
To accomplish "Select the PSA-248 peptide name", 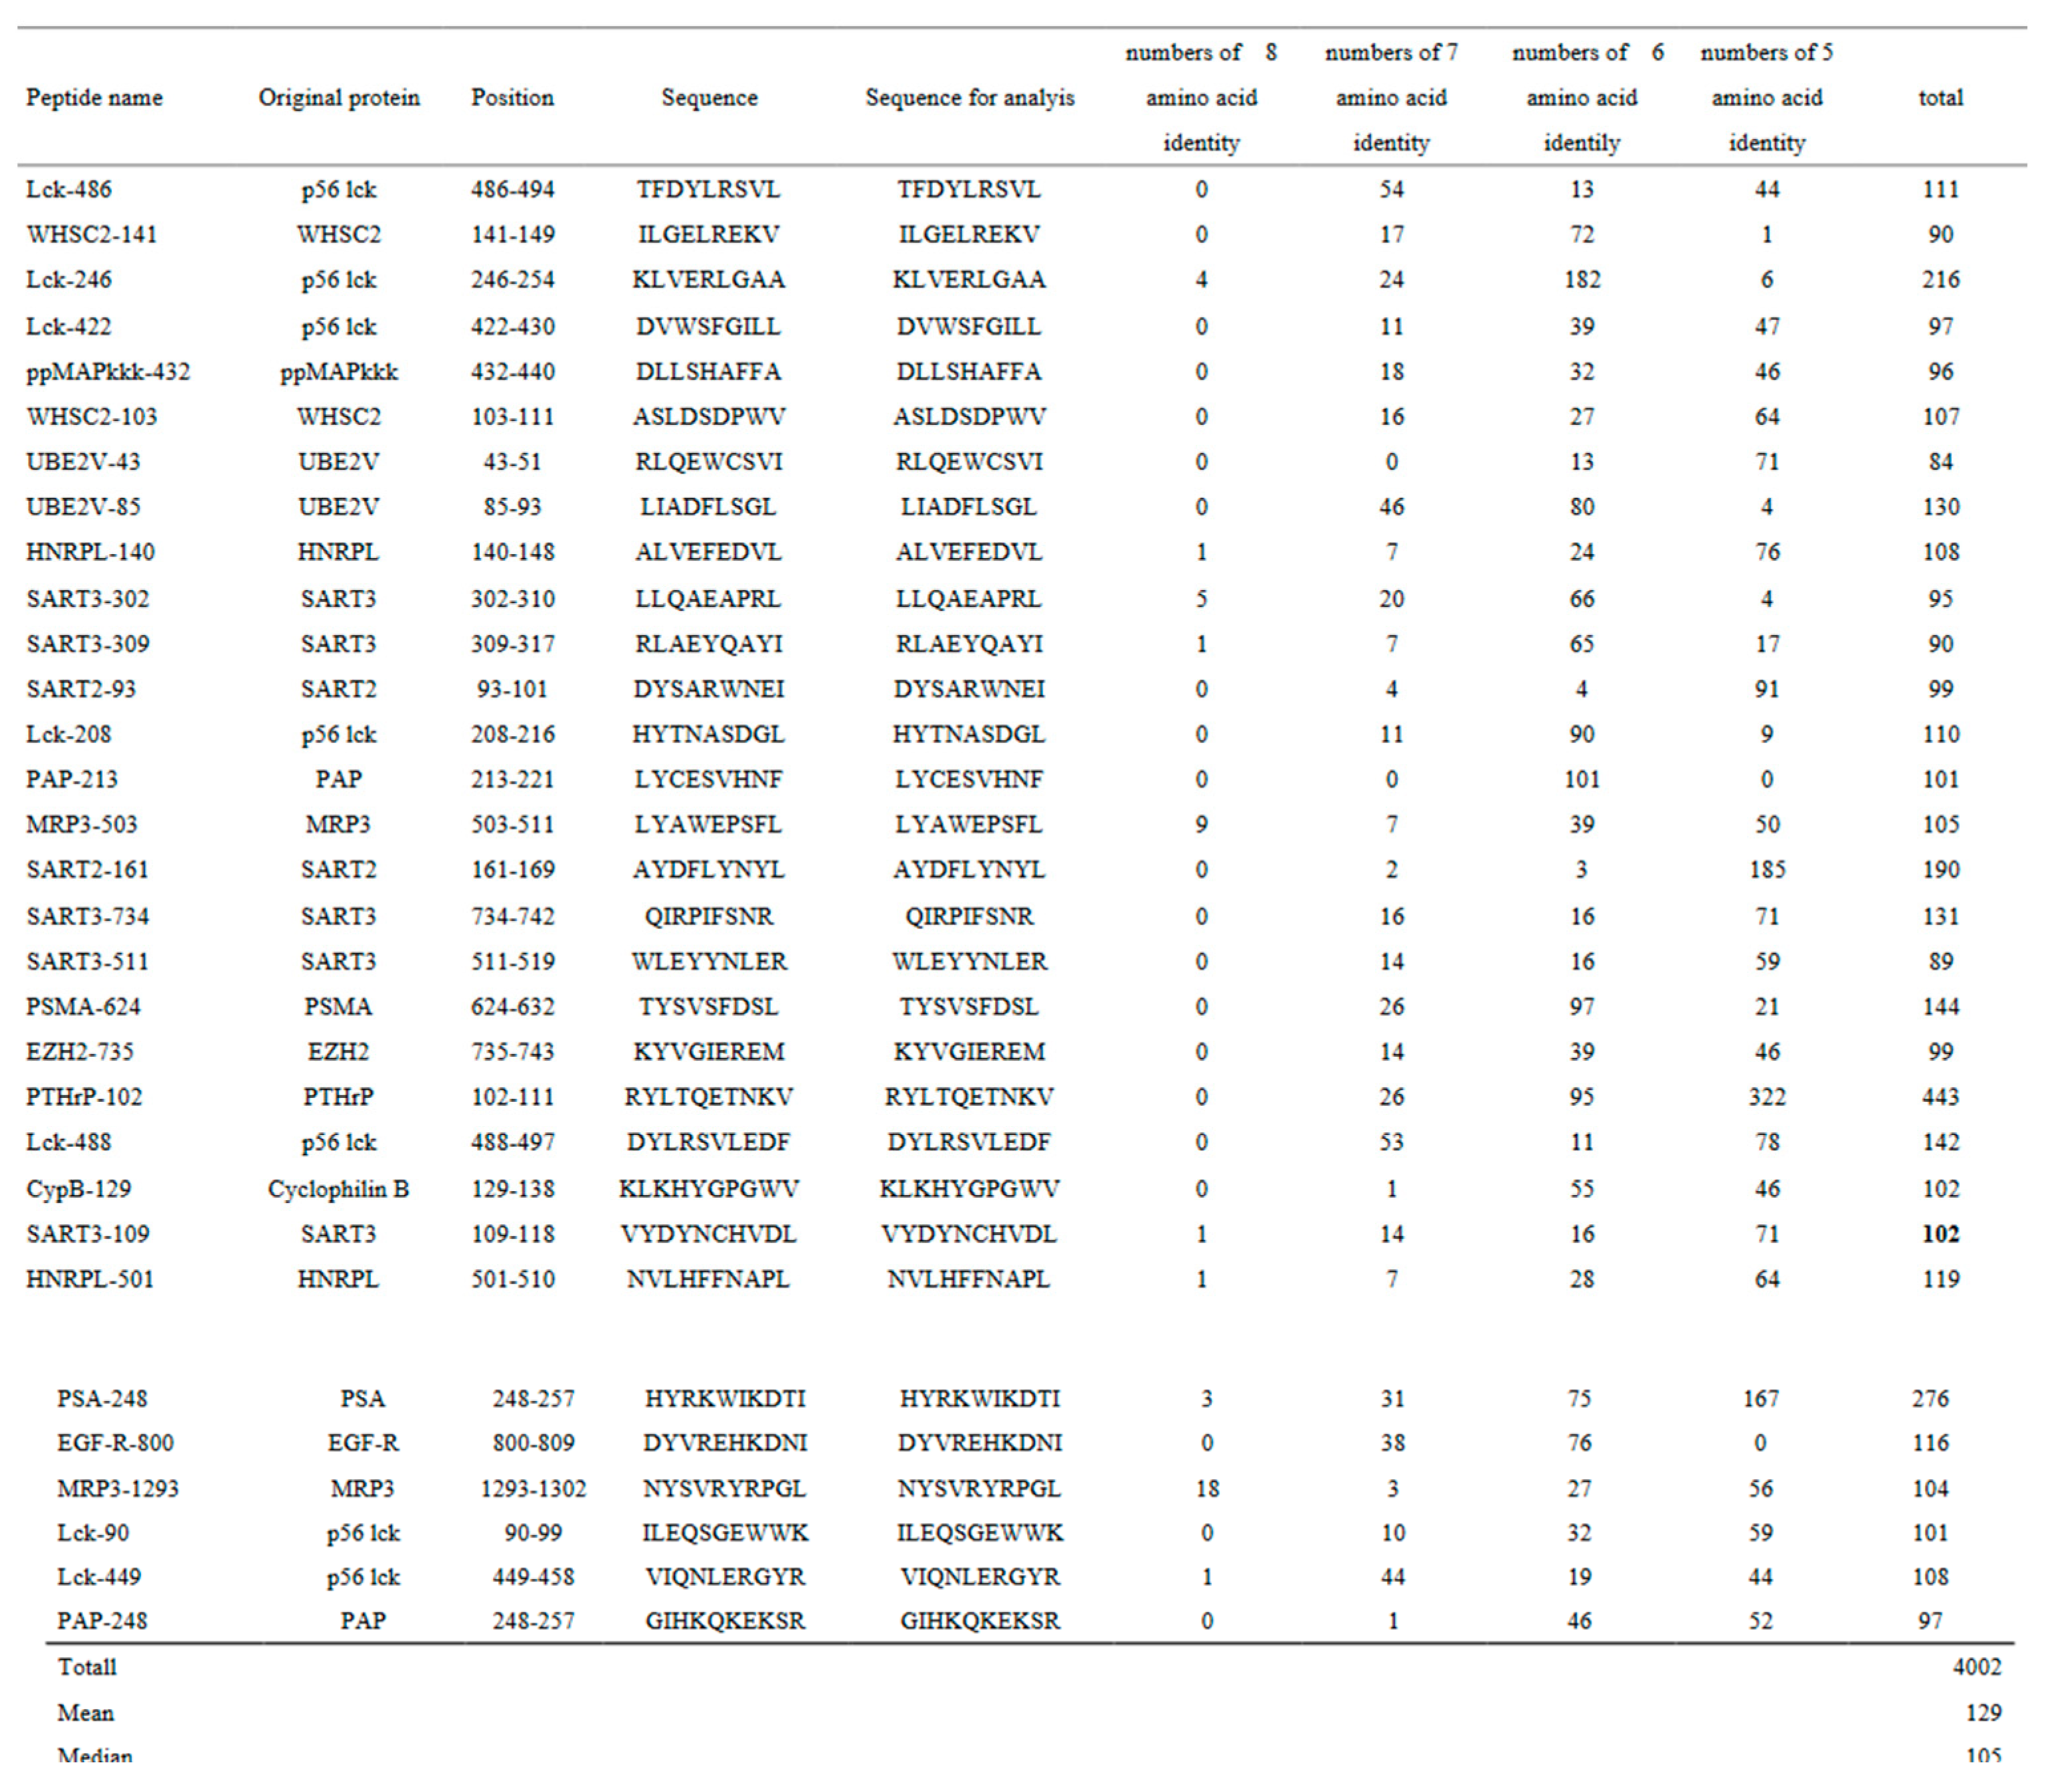I will 102,1399.
